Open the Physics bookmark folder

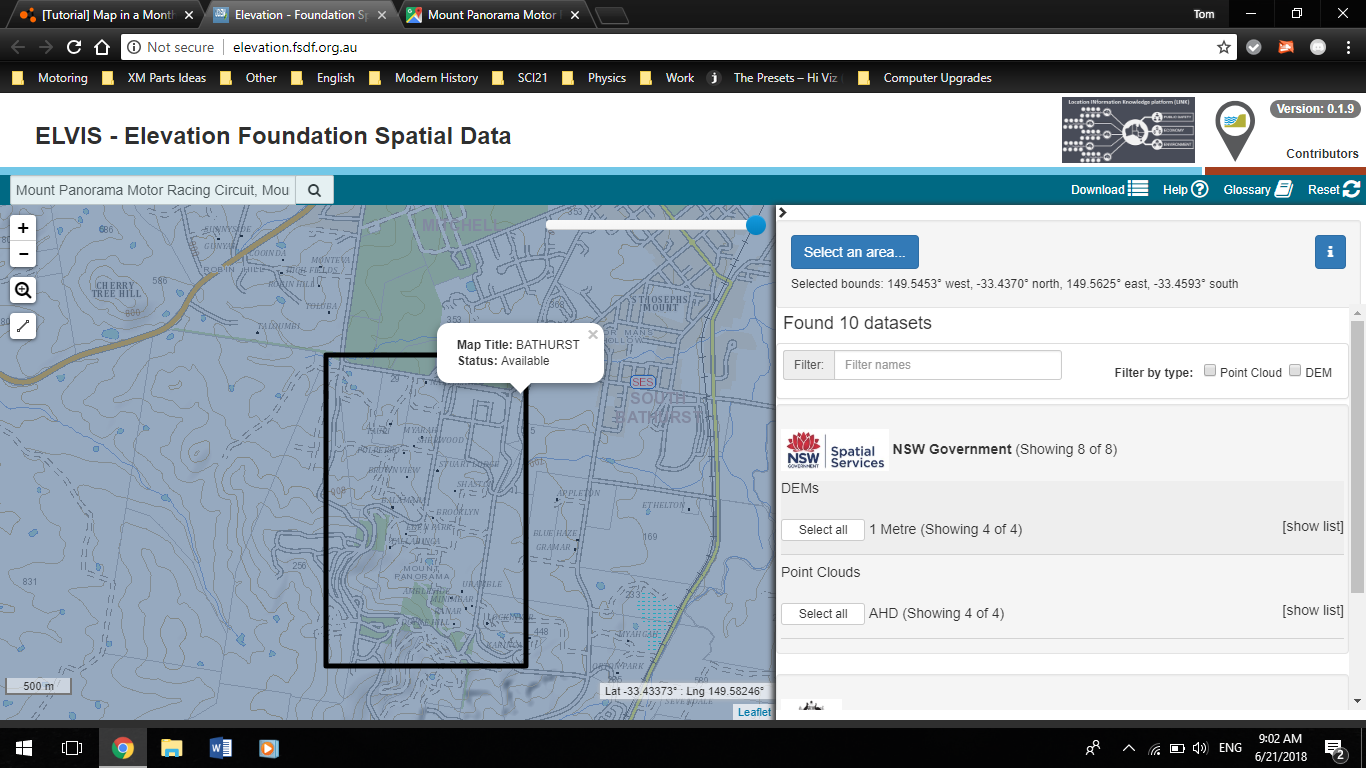595,78
